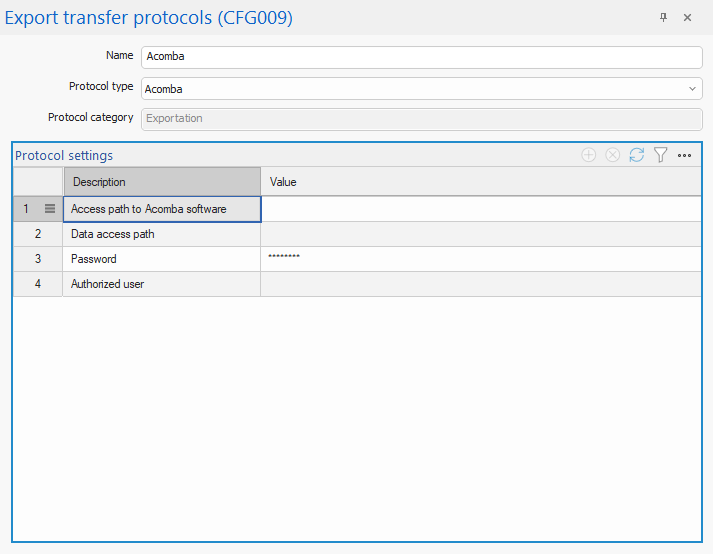The image size is (713, 554).
Task: Select the Data access path row
Action: point(161,234)
